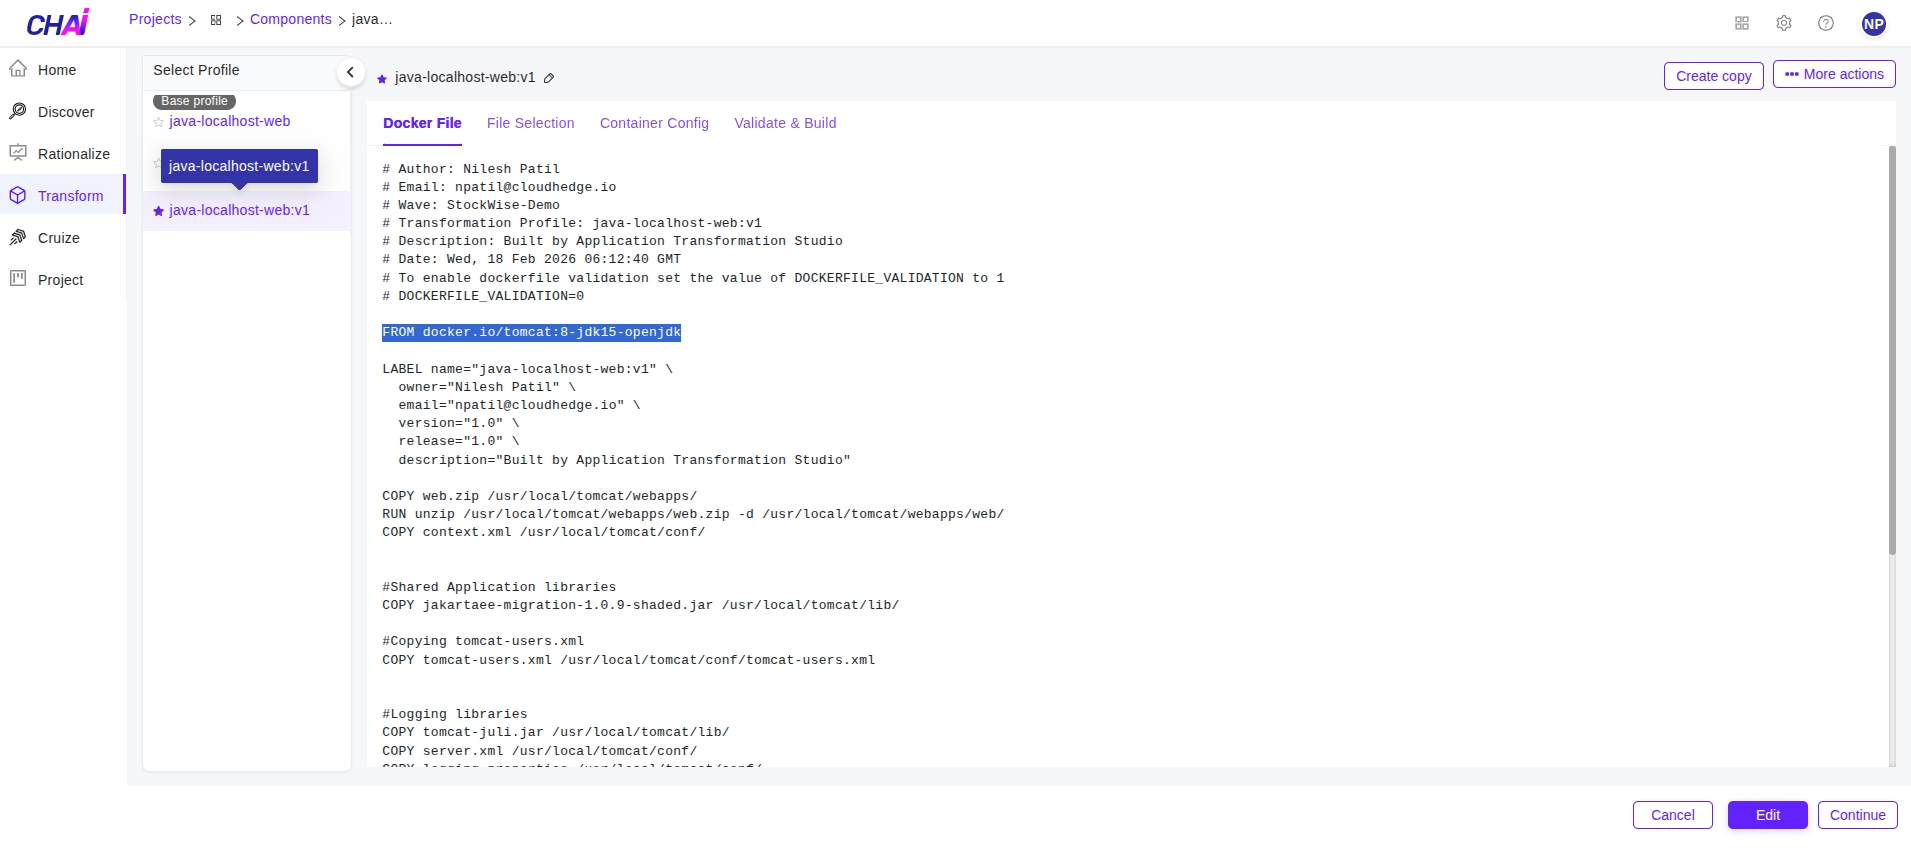Click the 'Select Profile' heading
Viewport: 1911px width, 848px height.
pos(196,70)
